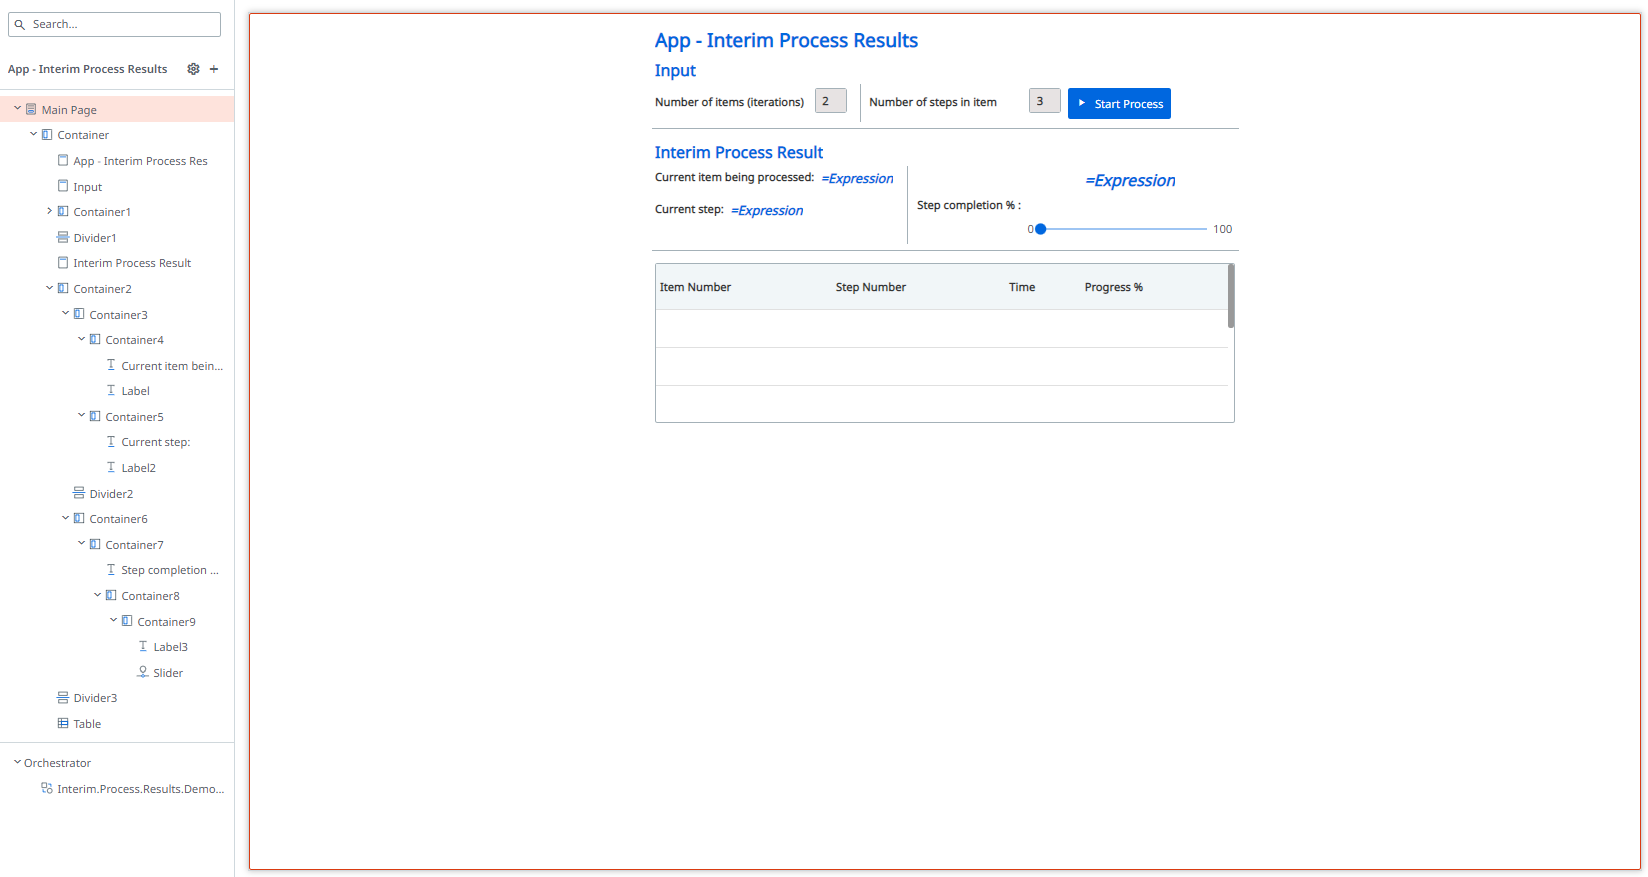Click the Current step expression label
Screen dimensions: 1648x877
click(767, 211)
